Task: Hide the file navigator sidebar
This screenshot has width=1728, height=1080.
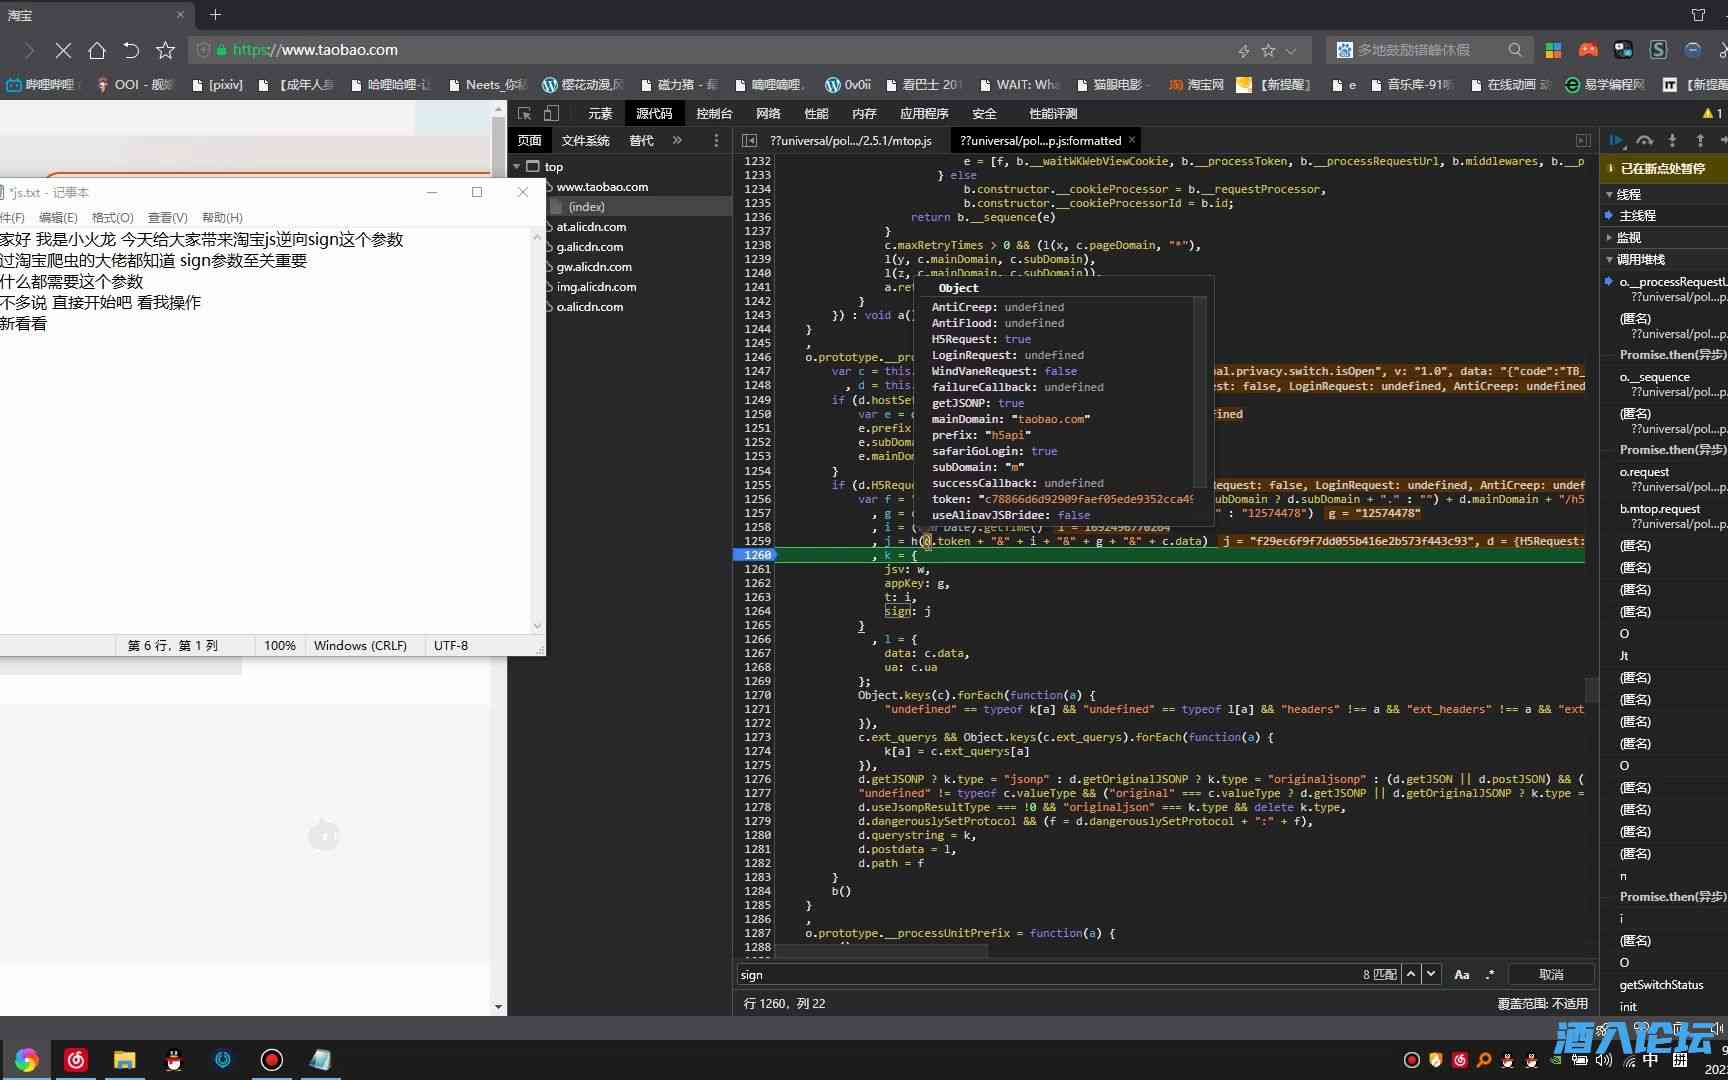Action: tap(749, 141)
